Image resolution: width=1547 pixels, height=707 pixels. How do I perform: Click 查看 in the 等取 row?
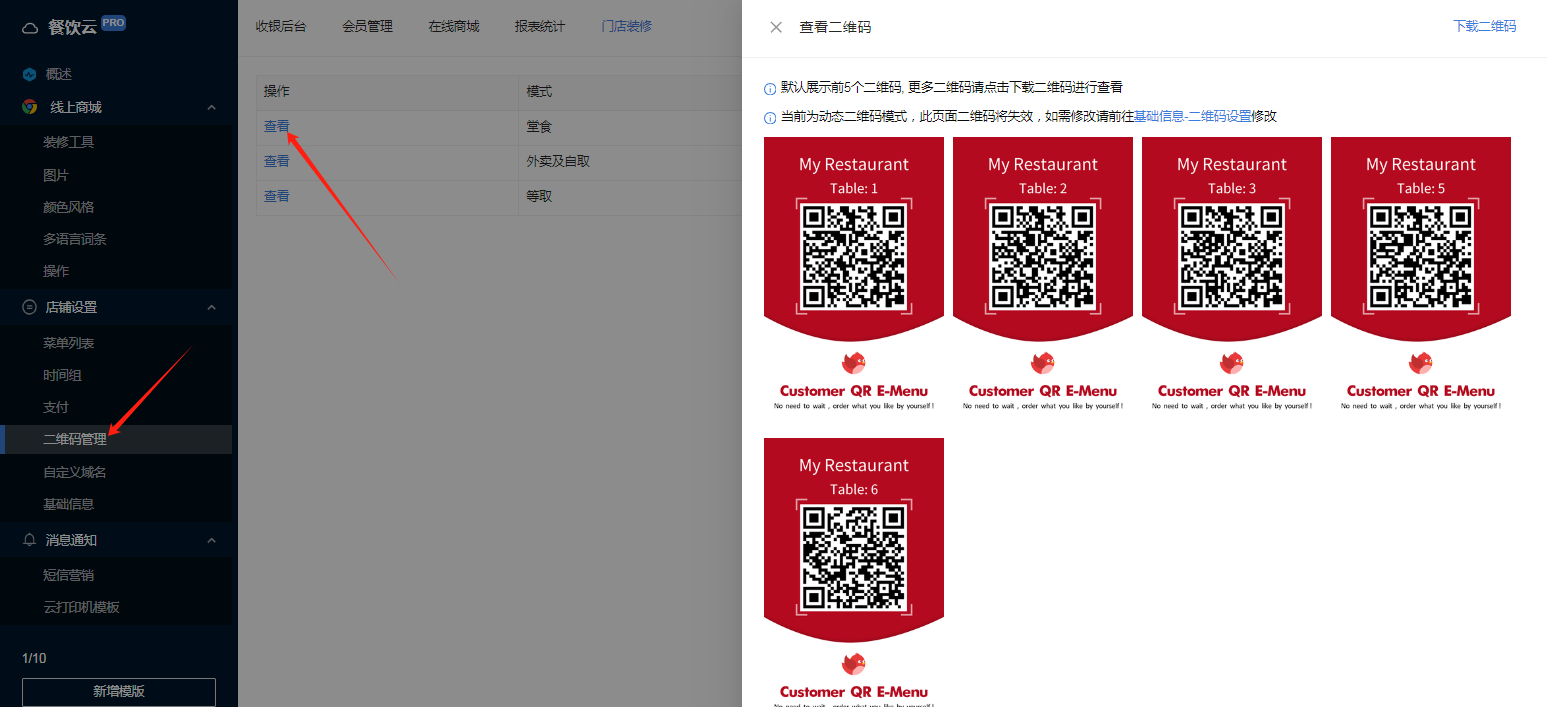click(x=277, y=196)
